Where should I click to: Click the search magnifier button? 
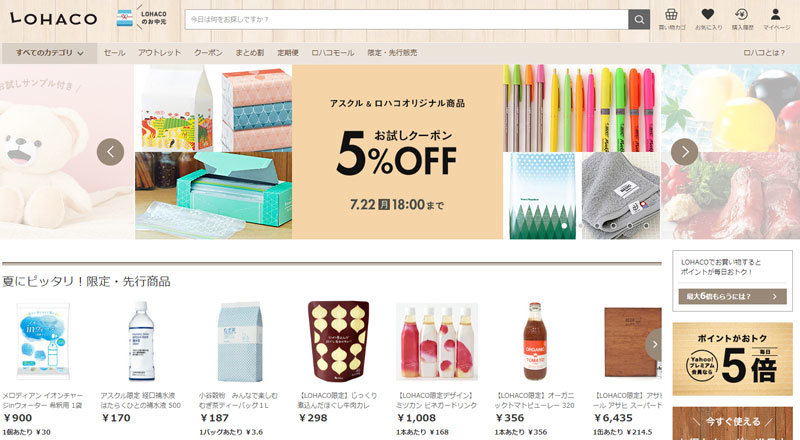click(639, 20)
